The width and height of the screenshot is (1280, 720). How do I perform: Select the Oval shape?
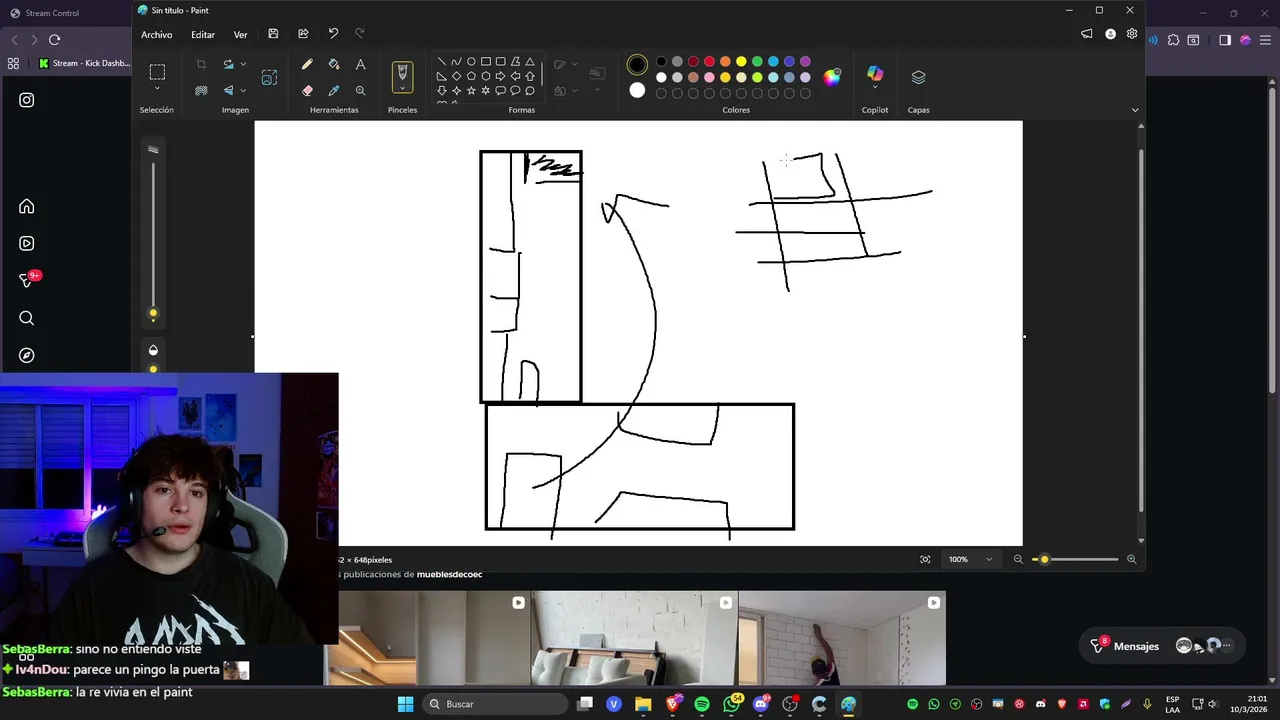click(x=471, y=61)
